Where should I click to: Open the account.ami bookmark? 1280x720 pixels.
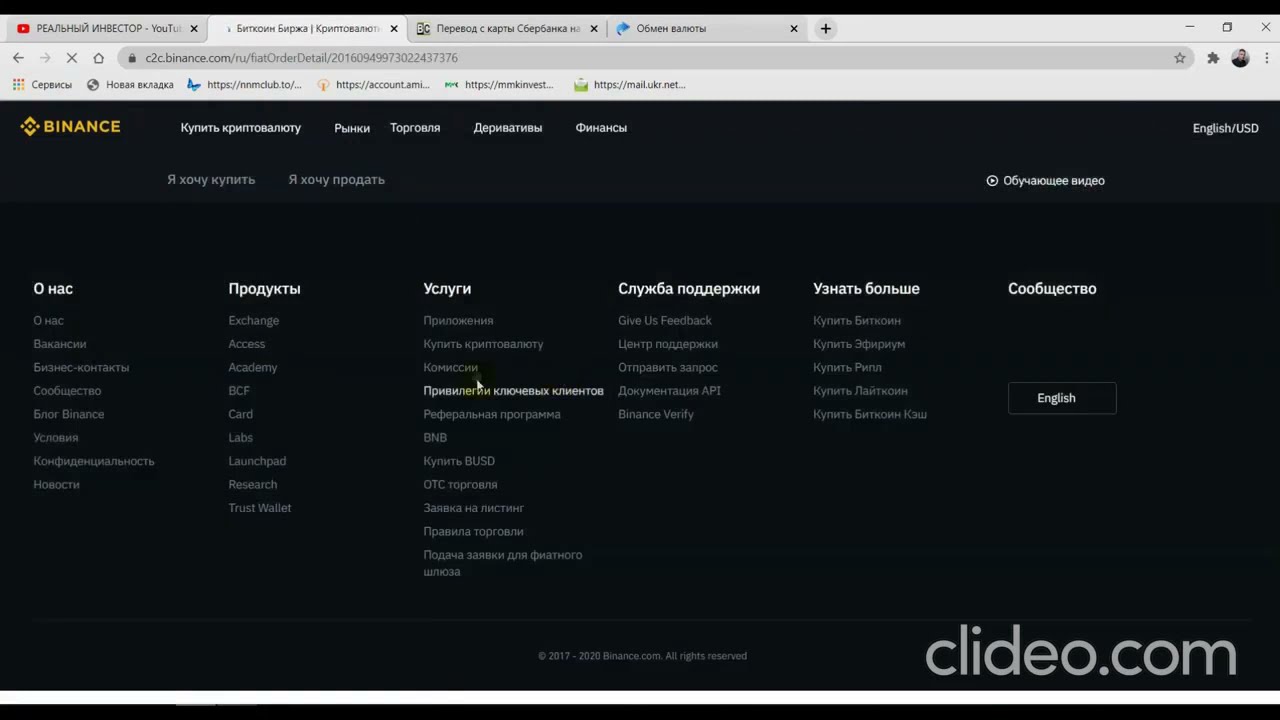point(373,85)
